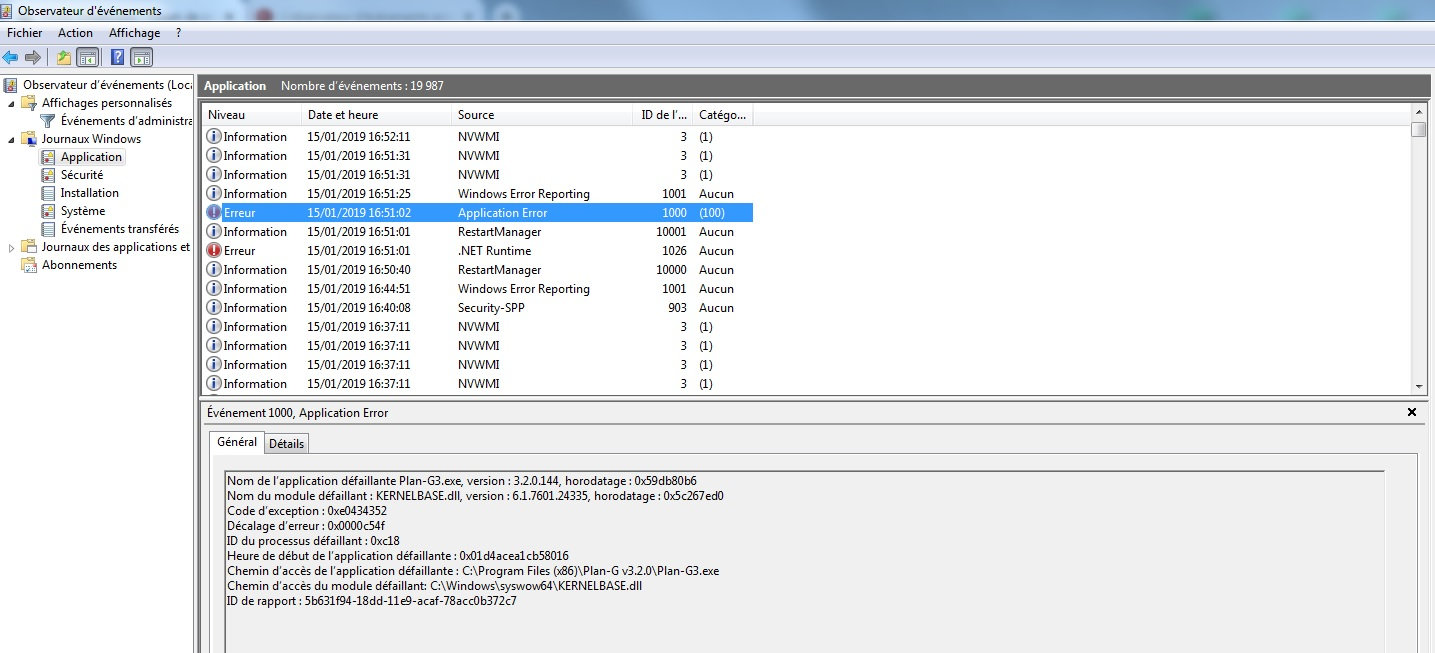The width and height of the screenshot is (1435, 653).
Task: Click the funnel icon of Événements d'administration
Action: click(48, 121)
